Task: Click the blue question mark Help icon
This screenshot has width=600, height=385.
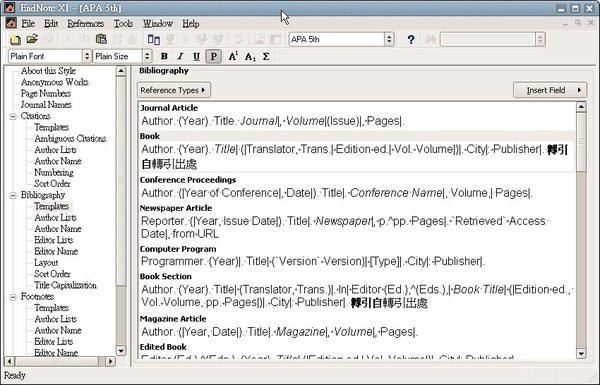Action: point(411,39)
